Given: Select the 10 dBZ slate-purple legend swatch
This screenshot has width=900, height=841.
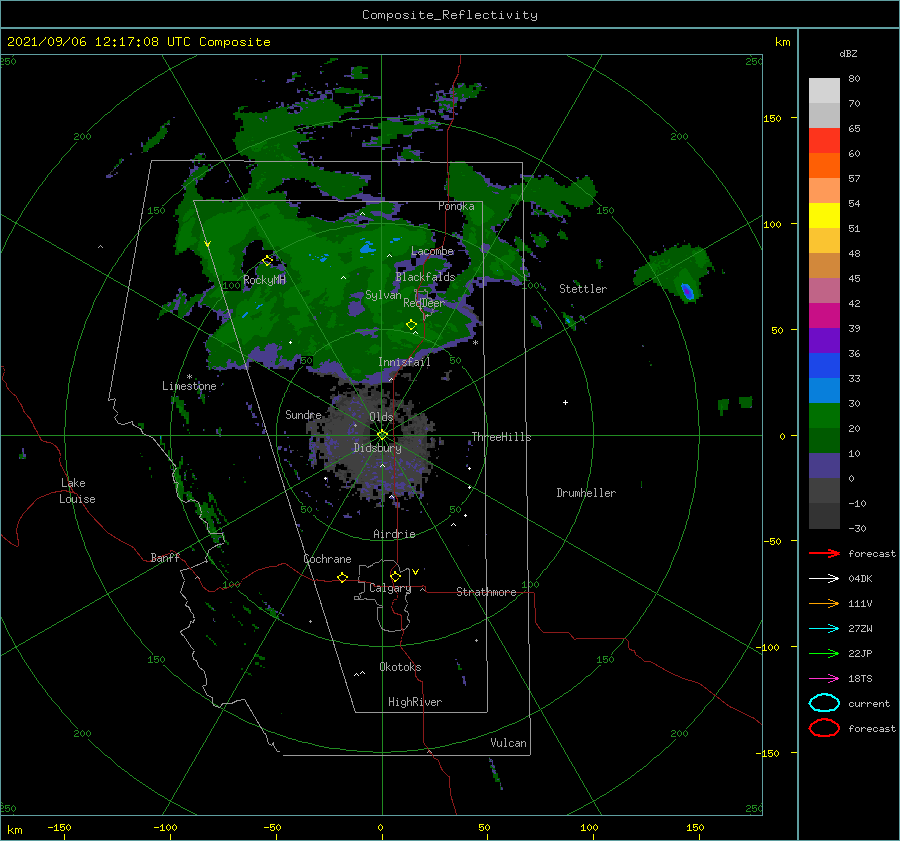Looking at the screenshot, I should 824,465.
